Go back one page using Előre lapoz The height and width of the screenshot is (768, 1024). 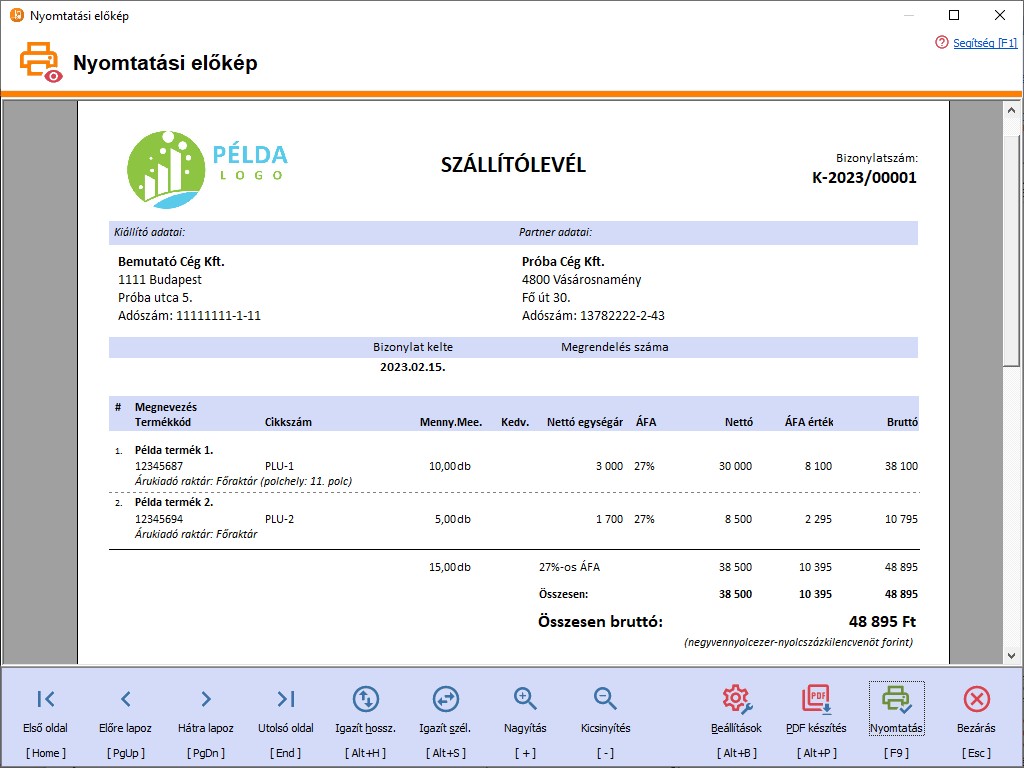click(124, 699)
